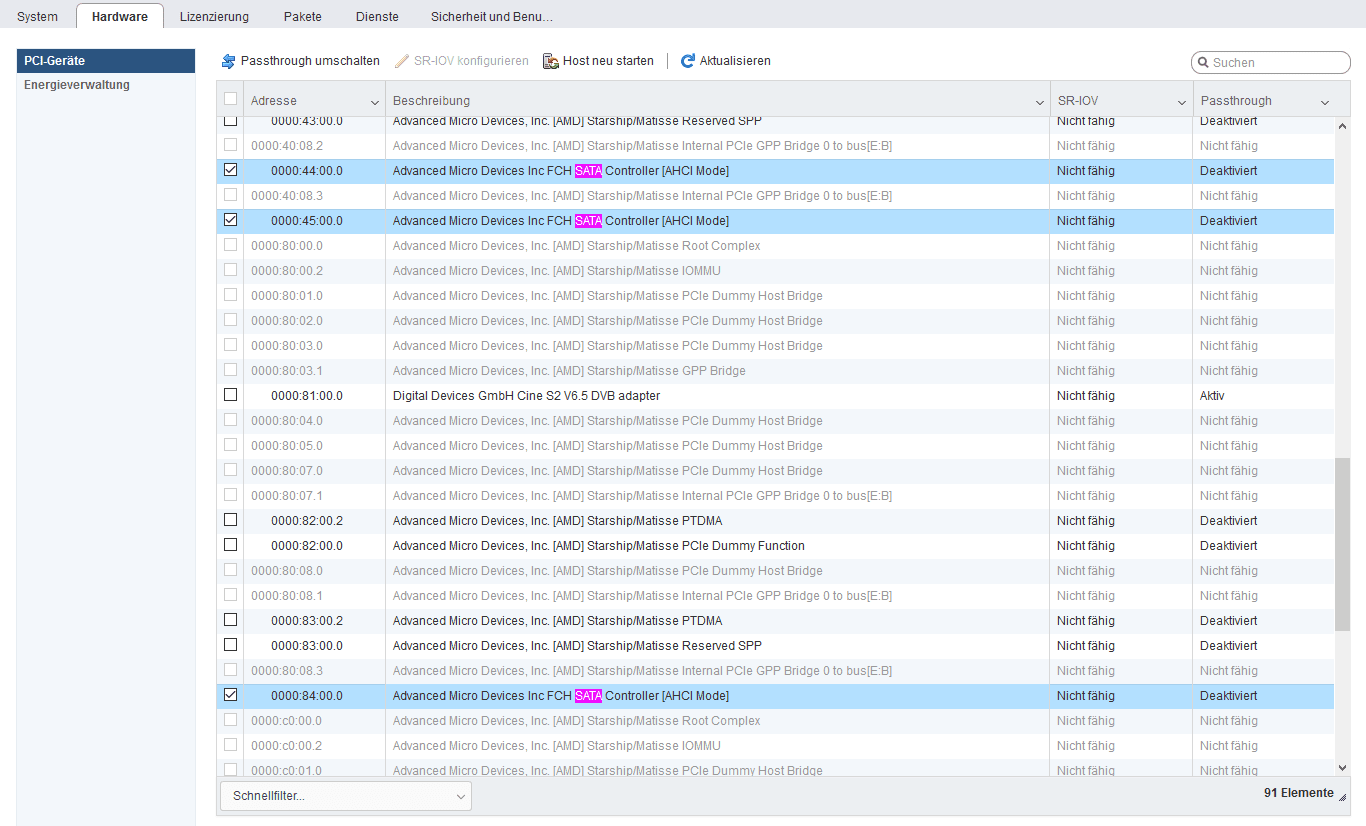This screenshot has height=826, width=1366.
Task: Uncheck the SATA Controller 0000:44:00.0 checkbox
Action: (x=231, y=170)
